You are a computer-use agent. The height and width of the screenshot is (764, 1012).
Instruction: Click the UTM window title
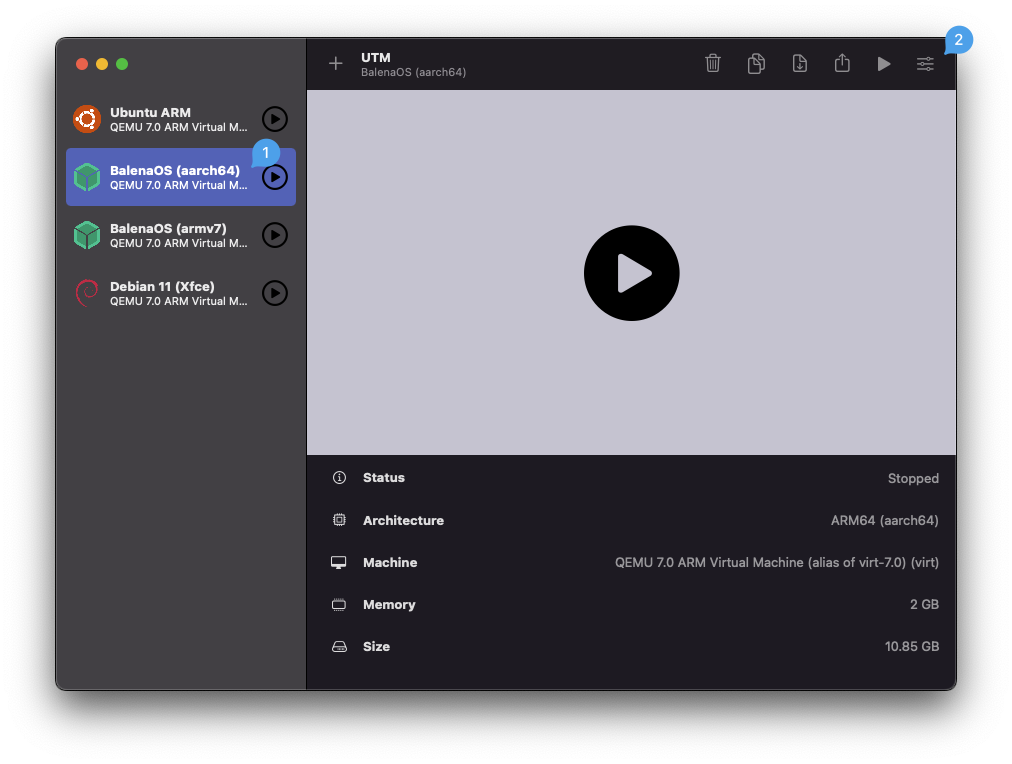pyautogui.click(x=376, y=57)
